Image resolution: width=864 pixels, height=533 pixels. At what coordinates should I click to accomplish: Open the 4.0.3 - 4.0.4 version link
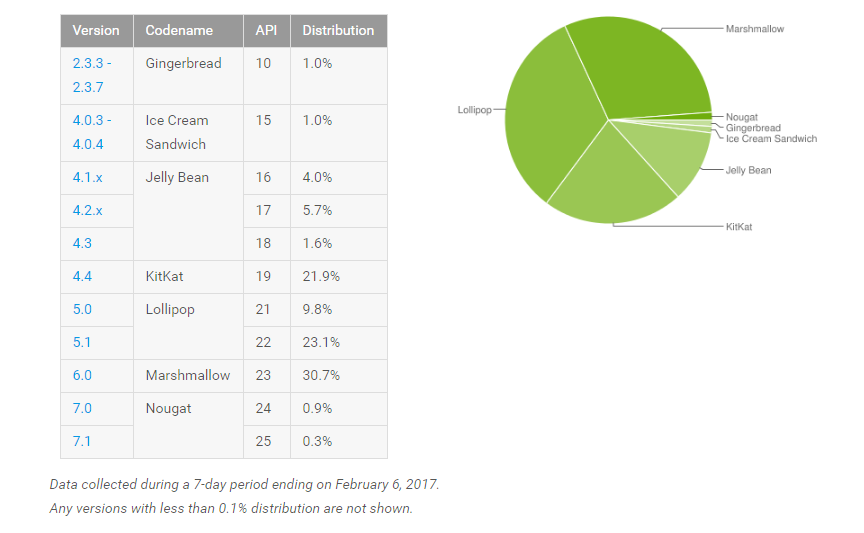pyautogui.click(x=92, y=132)
